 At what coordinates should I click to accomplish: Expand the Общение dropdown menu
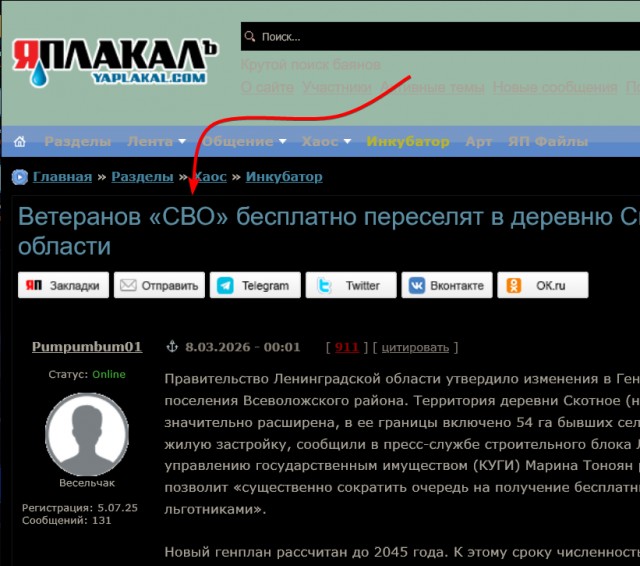[x=244, y=142]
